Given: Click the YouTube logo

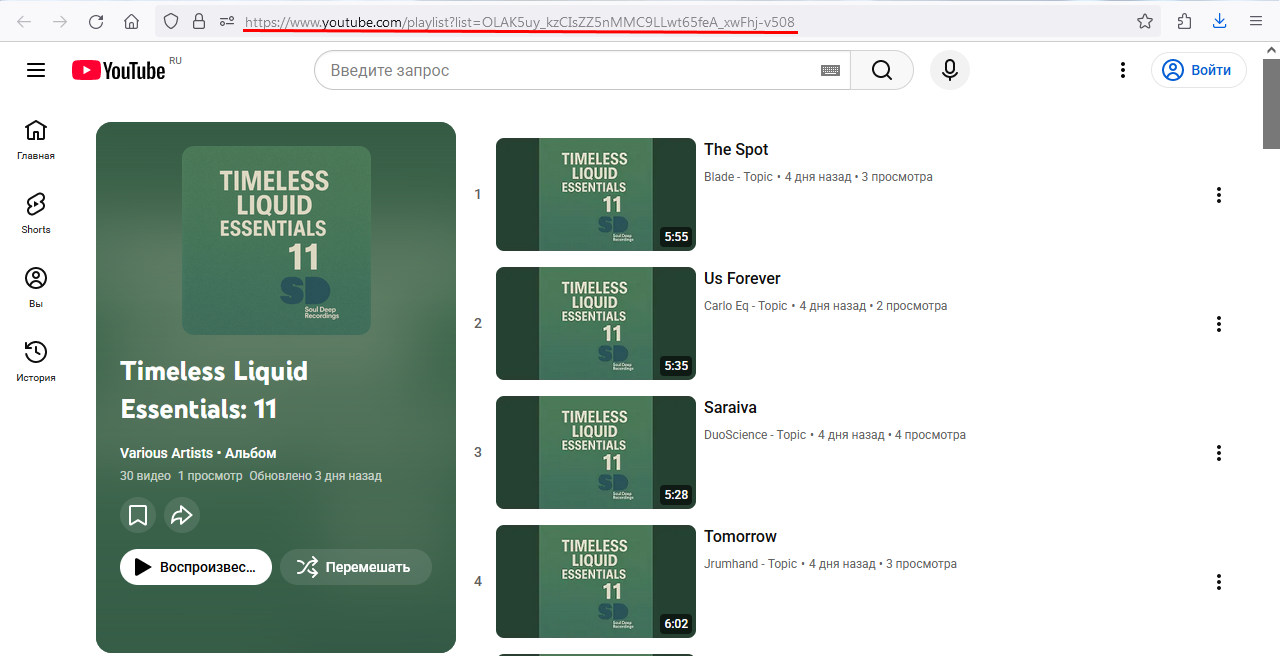Looking at the screenshot, I should tap(119, 70).
